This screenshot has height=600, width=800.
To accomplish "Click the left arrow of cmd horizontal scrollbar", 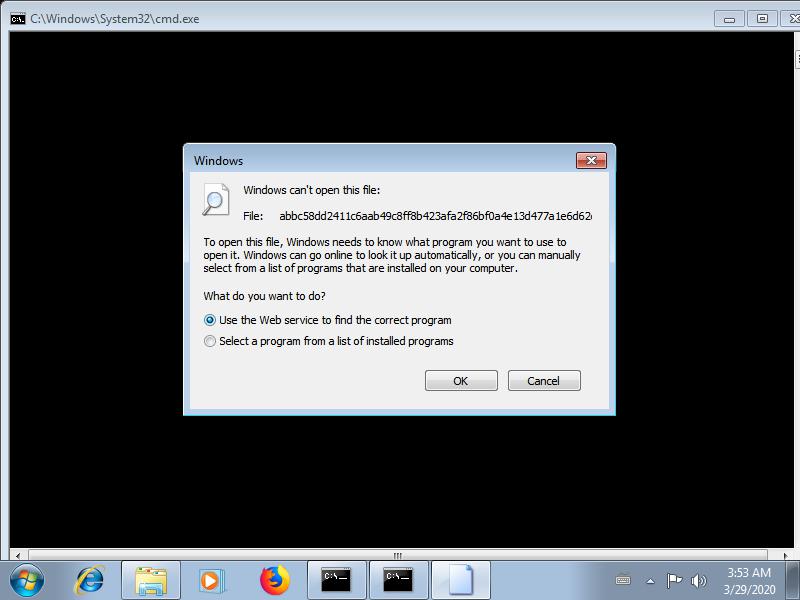I will pyautogui.click(x=18, y=555).
